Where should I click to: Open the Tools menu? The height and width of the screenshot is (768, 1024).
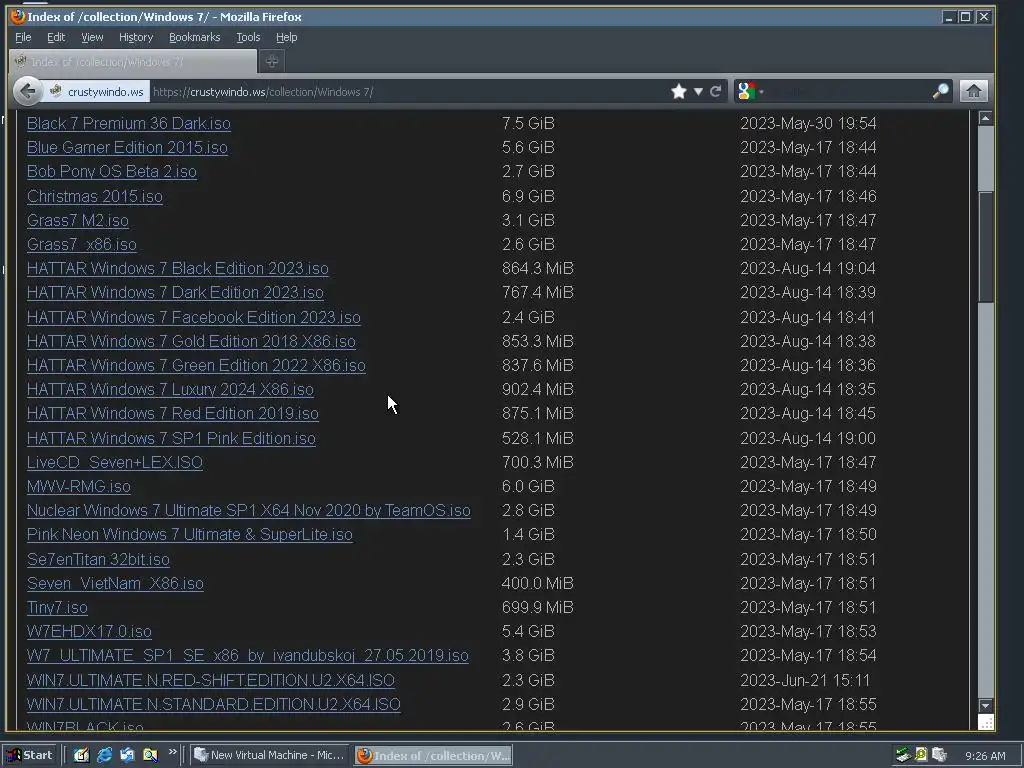[248, 37]
